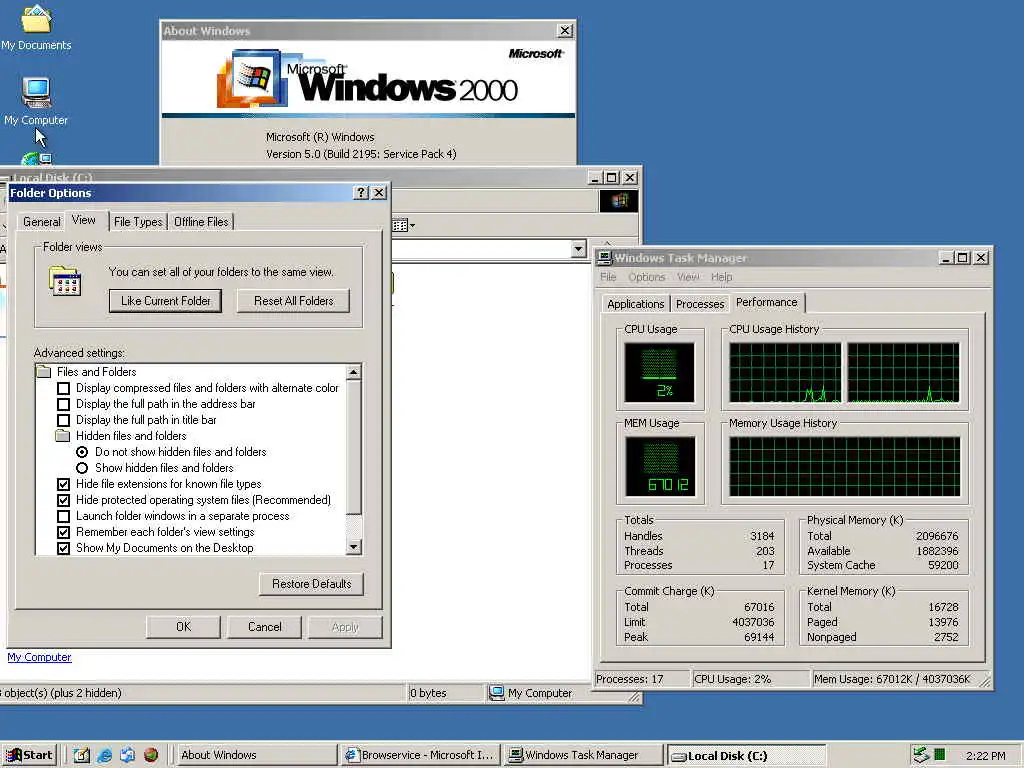Viewport: 1024px width, 768px height.
Task: Enable Display the full path in address bar
Action: (63, 404)
